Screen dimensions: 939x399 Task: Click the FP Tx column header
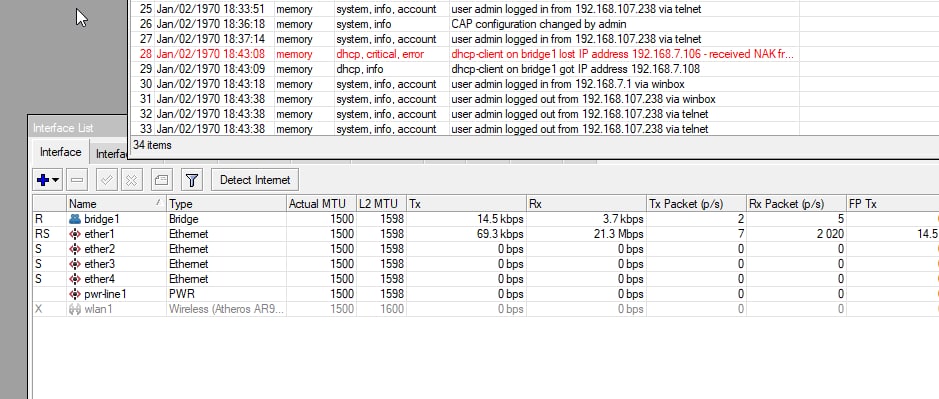pos(892,204)
